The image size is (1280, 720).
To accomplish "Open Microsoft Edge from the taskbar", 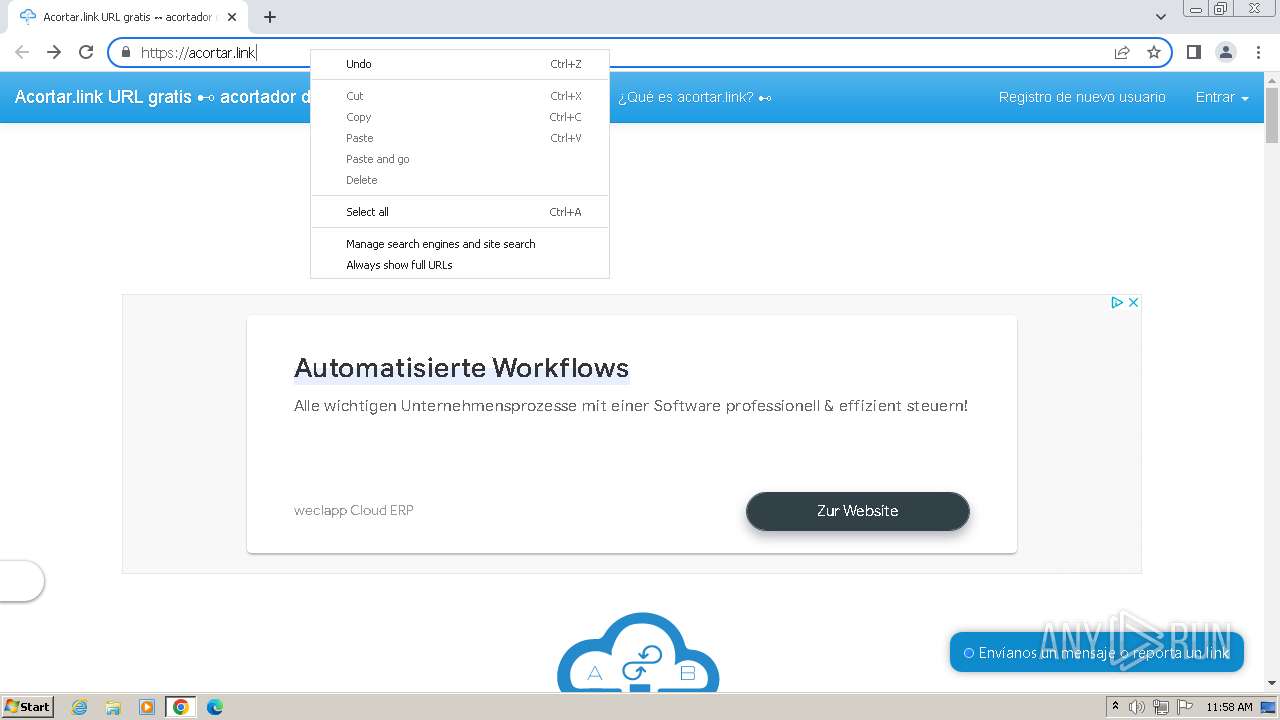I will pyautogui.click(x=215, y=707).
